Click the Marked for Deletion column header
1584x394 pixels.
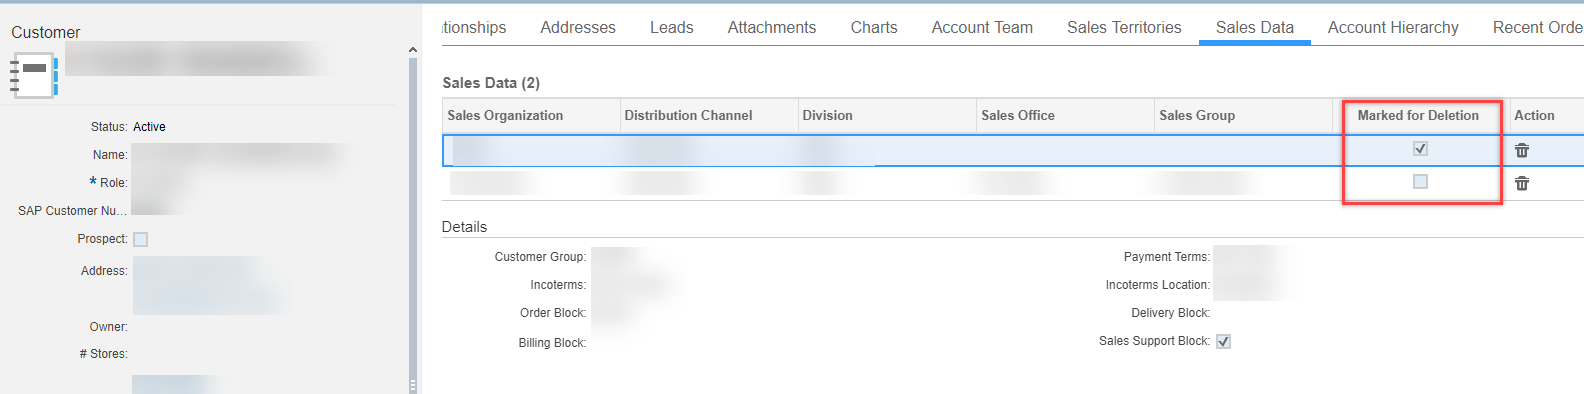pos(1418,115)
